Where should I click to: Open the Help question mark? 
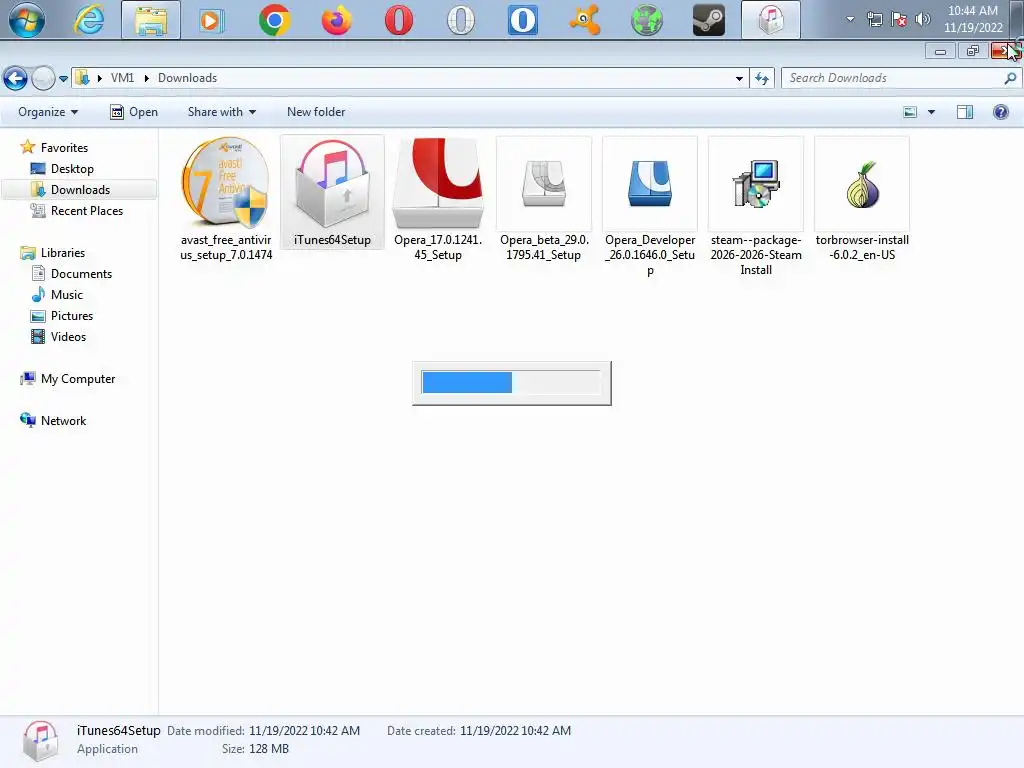point(1000,112)
